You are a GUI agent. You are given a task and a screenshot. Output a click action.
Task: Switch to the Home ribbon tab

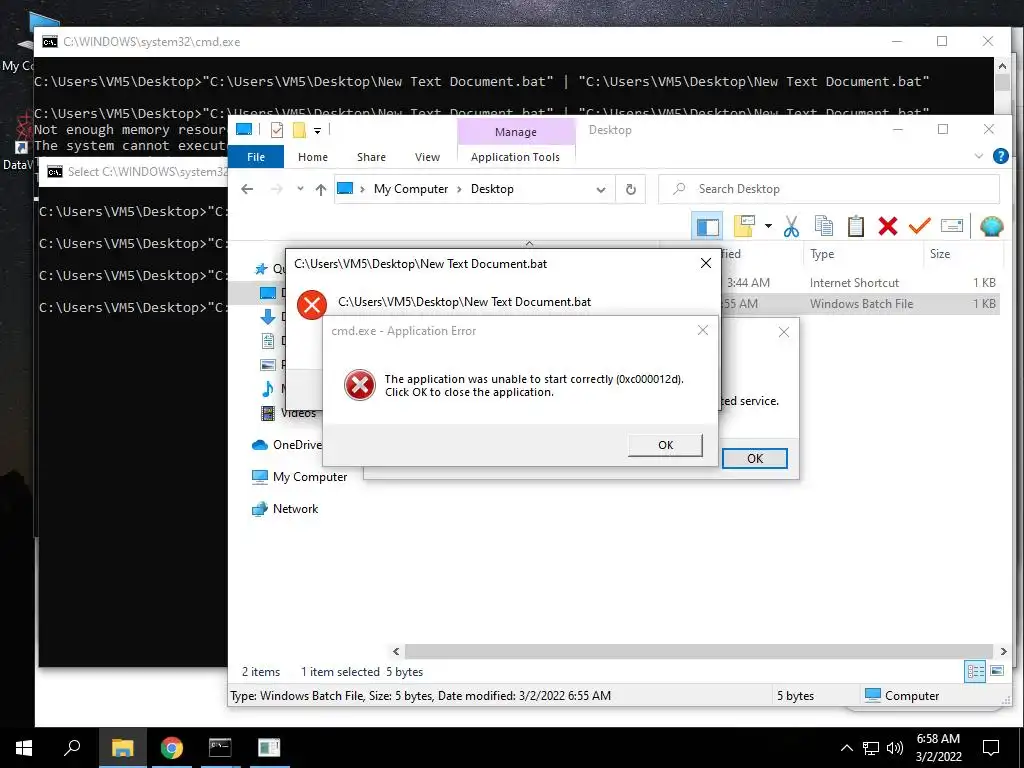[x=313, y=157]
